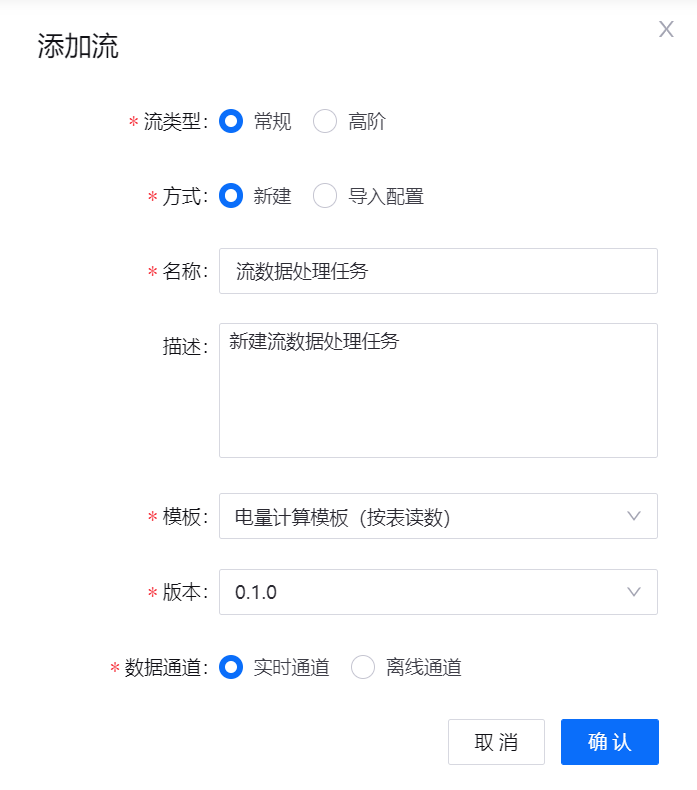Focus the 描述 description text area

438,390
